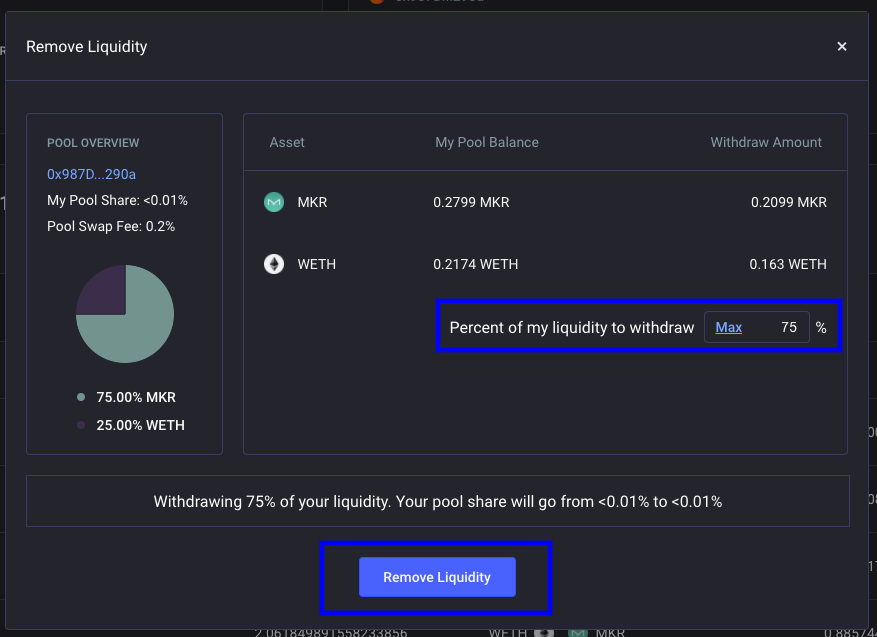
Task: Click the MKR token icon
Action: (274, 202)
